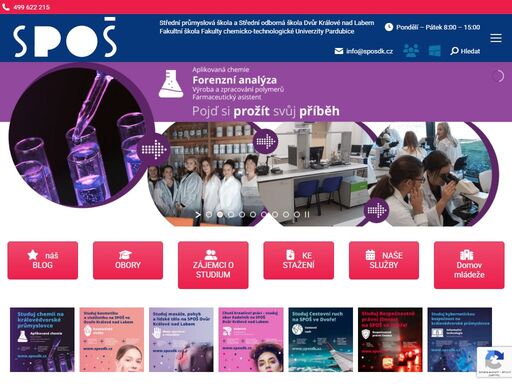The width and height of the screenshot is (512, 384).
Task: Click the phone icon in top bar
Action: click(x=6, y=7)
